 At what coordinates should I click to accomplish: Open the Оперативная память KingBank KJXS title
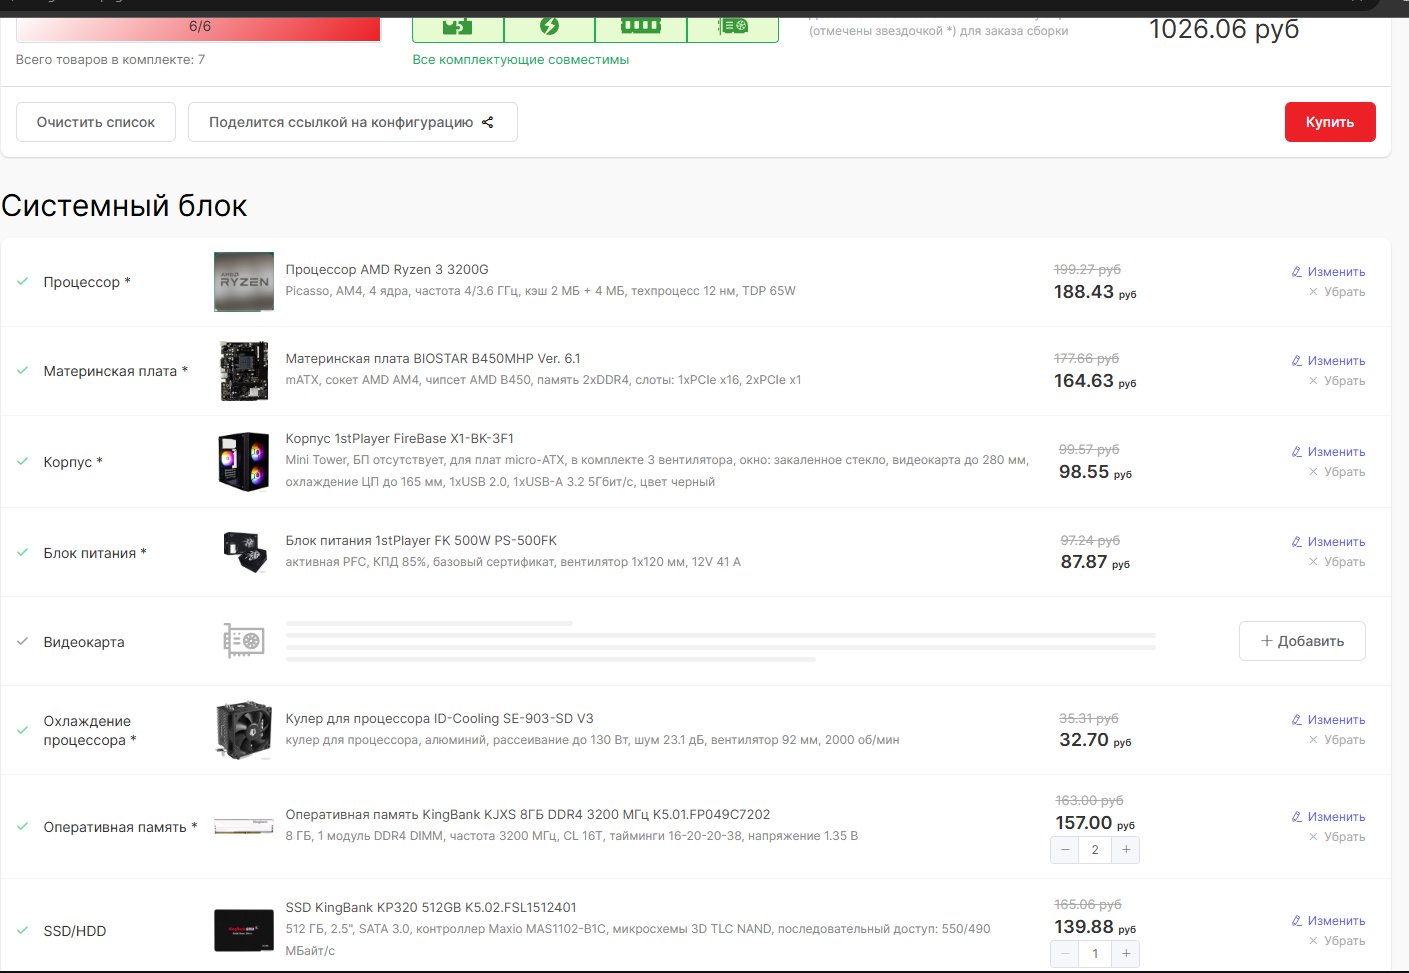pos(528,815)
